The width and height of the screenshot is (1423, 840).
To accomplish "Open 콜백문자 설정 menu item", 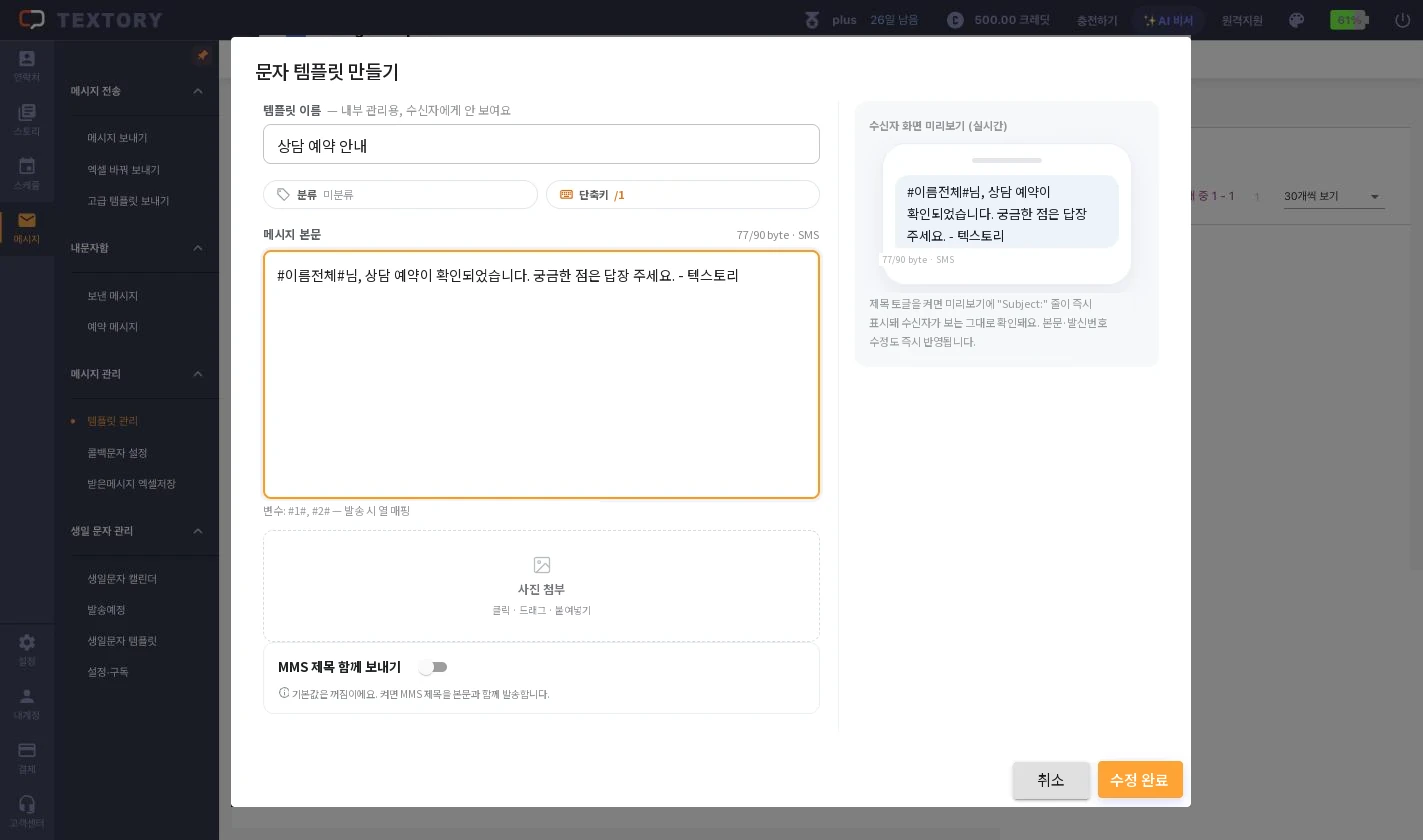I will coord(118,453).
